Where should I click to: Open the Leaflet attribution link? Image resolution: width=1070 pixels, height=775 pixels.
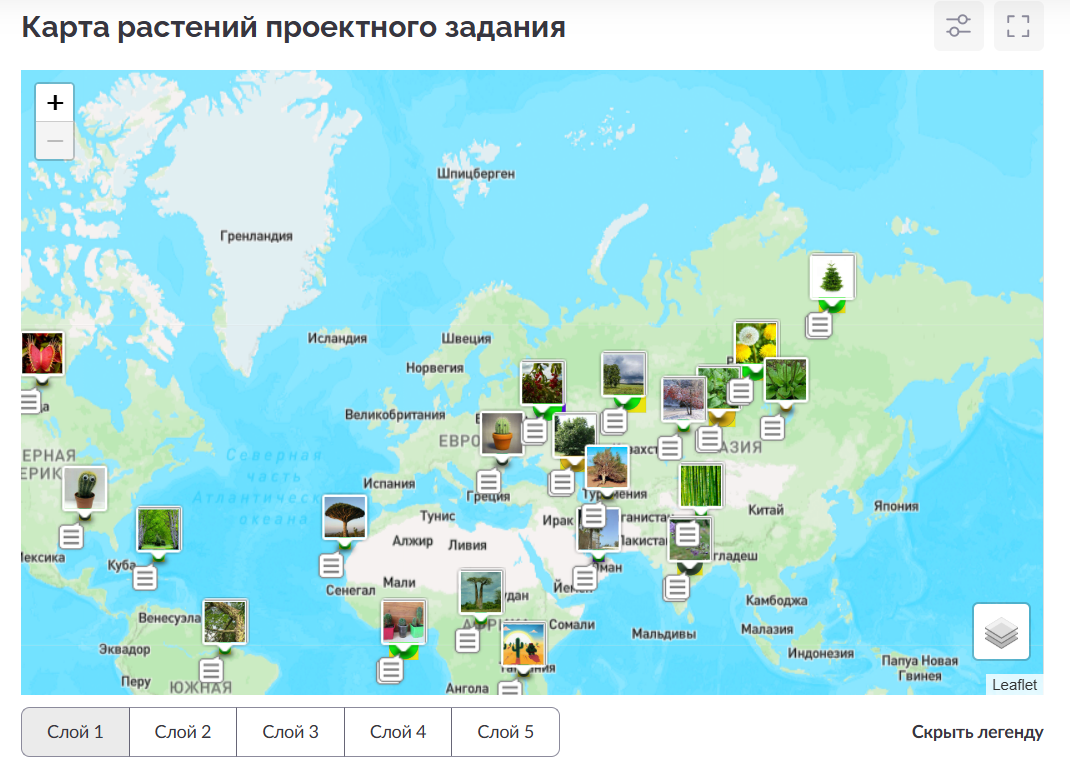[1015, 685]
